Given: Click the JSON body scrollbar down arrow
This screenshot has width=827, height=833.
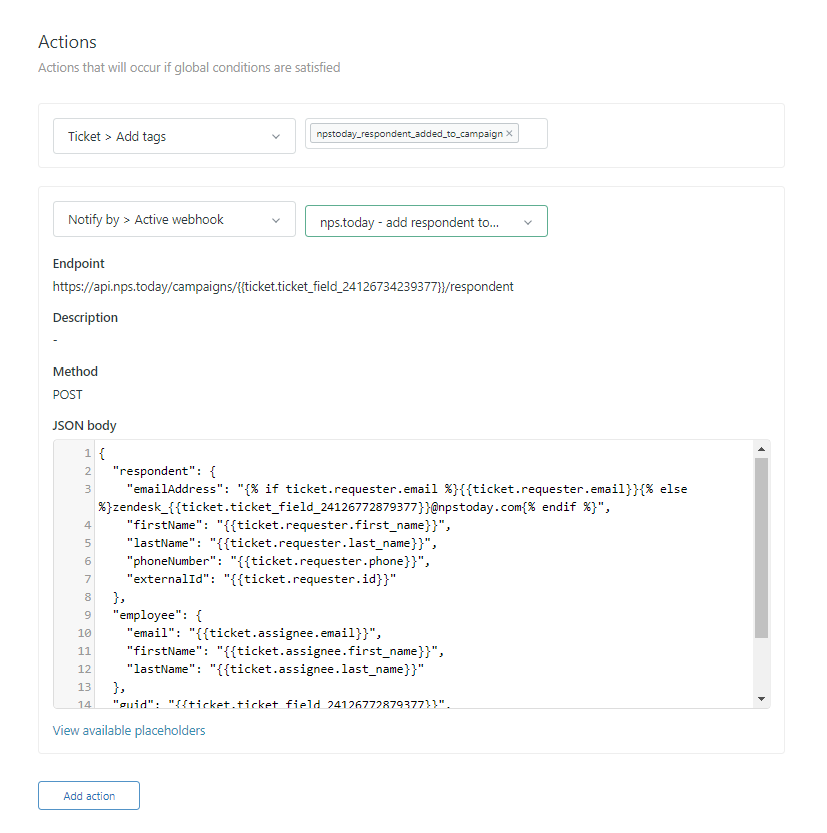Looking at the screenshot, I should [761, 698].
